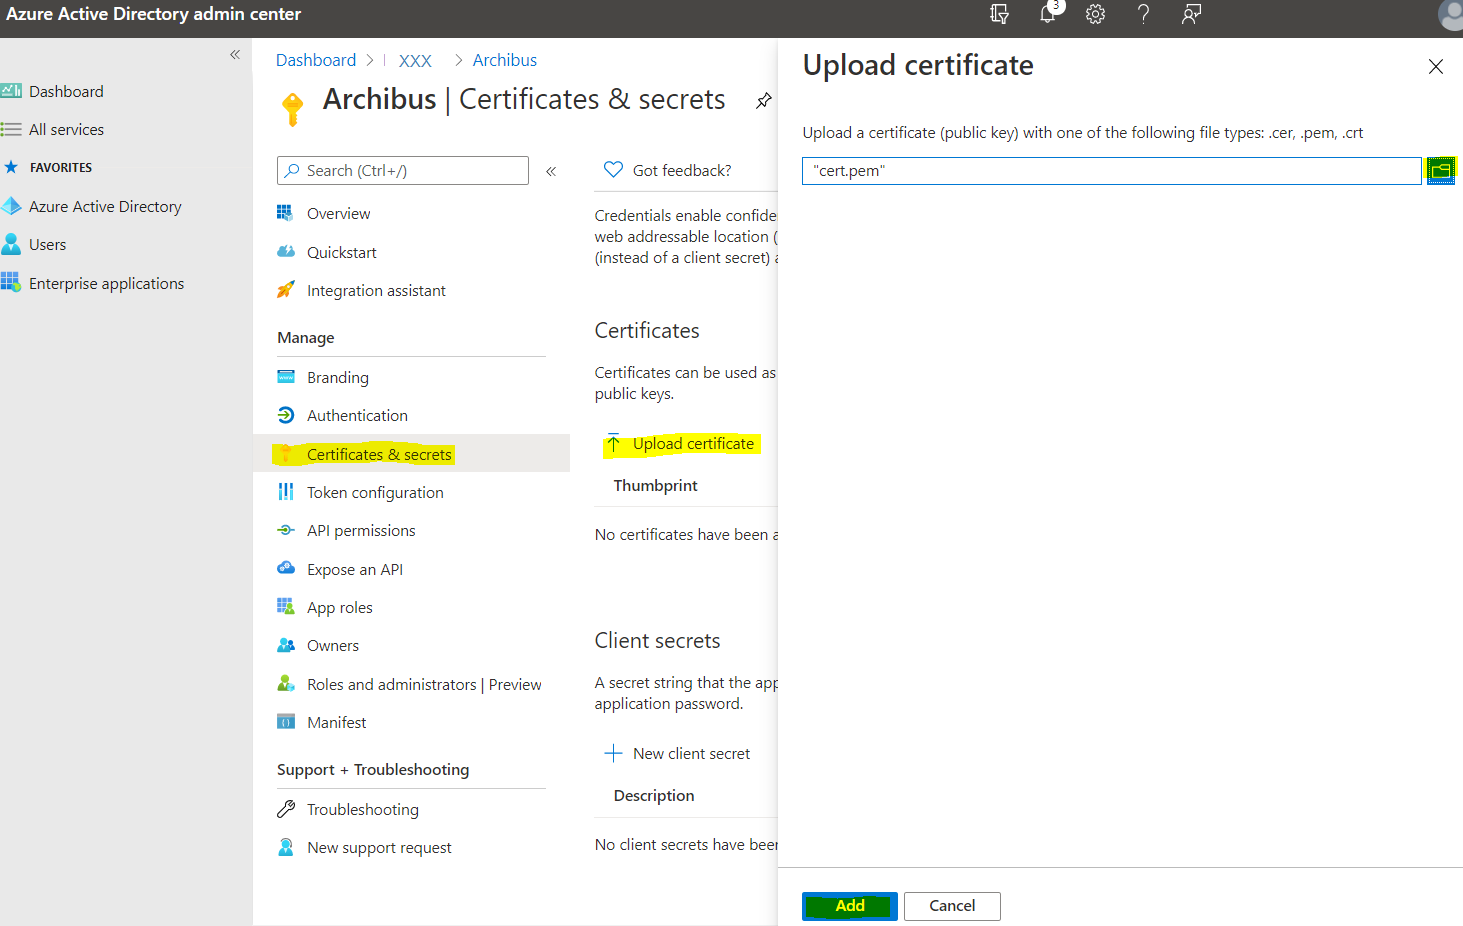This screenshot has width=1463, height=926.
Task: Click the guided tour icon near notifications
Action: [998, 14]
